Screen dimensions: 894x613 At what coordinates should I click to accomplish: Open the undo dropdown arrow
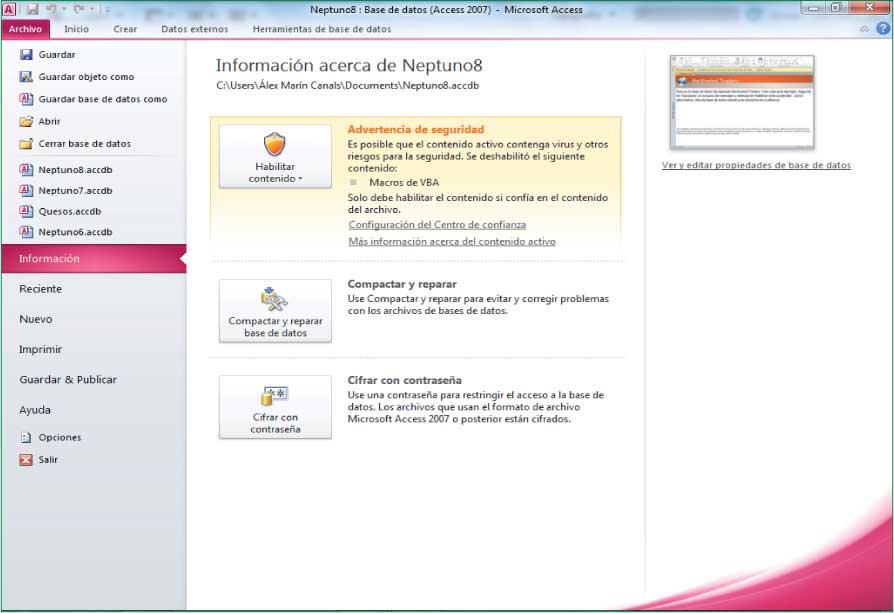pos(64,9)
